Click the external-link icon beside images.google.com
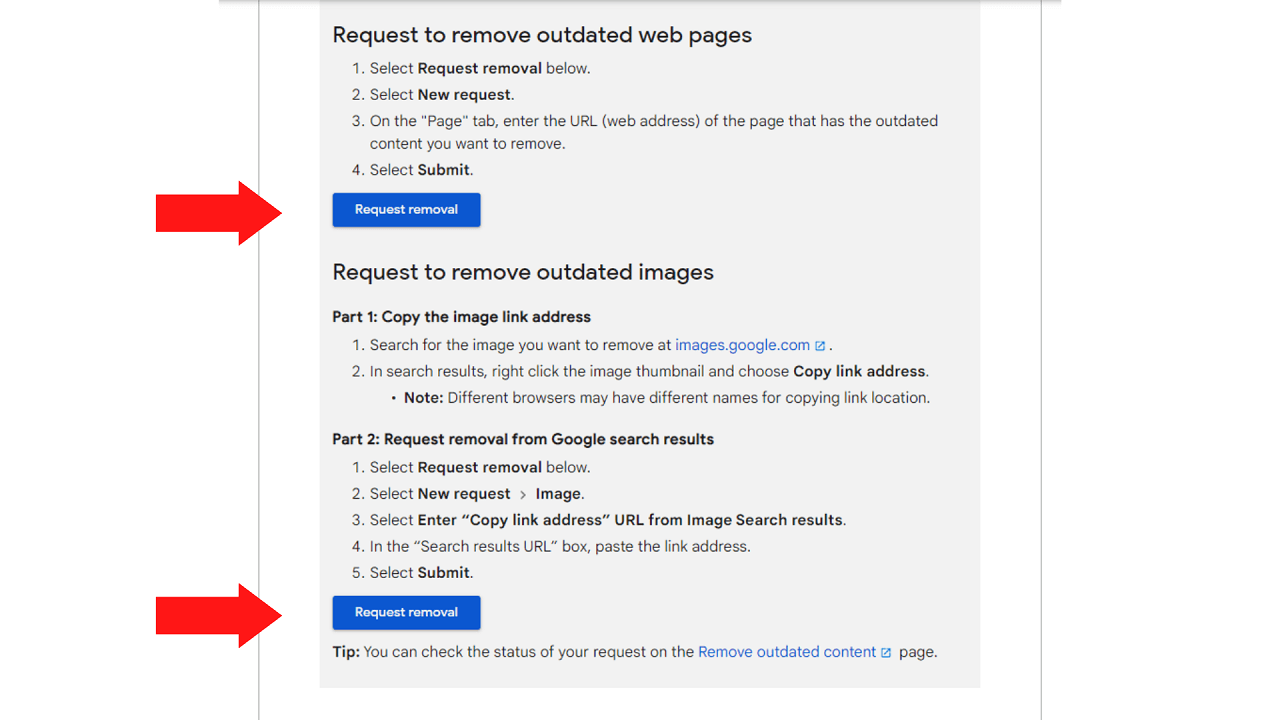The image size is (1280, 720). pyautogui.click(x=821, y=345)
